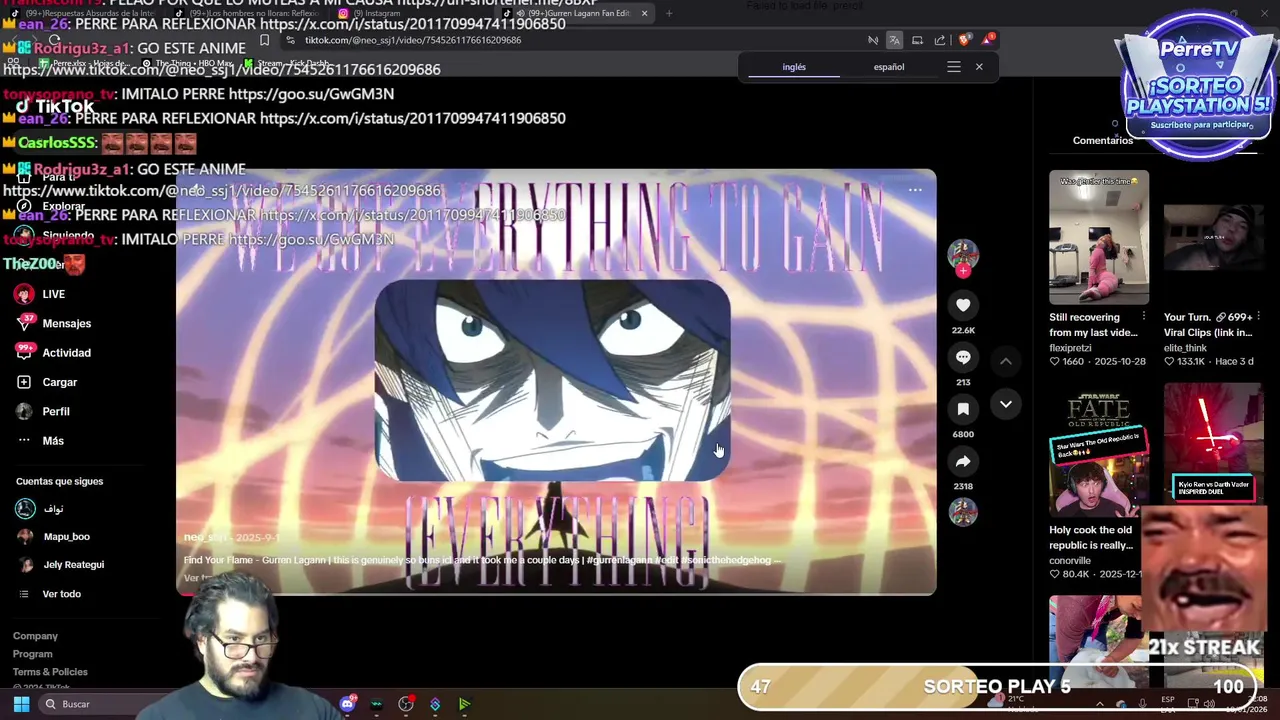Viewport: 1280px width, 720px height.
Task: Click the translate icon in address bar
Action: click(x=894, y=40)
